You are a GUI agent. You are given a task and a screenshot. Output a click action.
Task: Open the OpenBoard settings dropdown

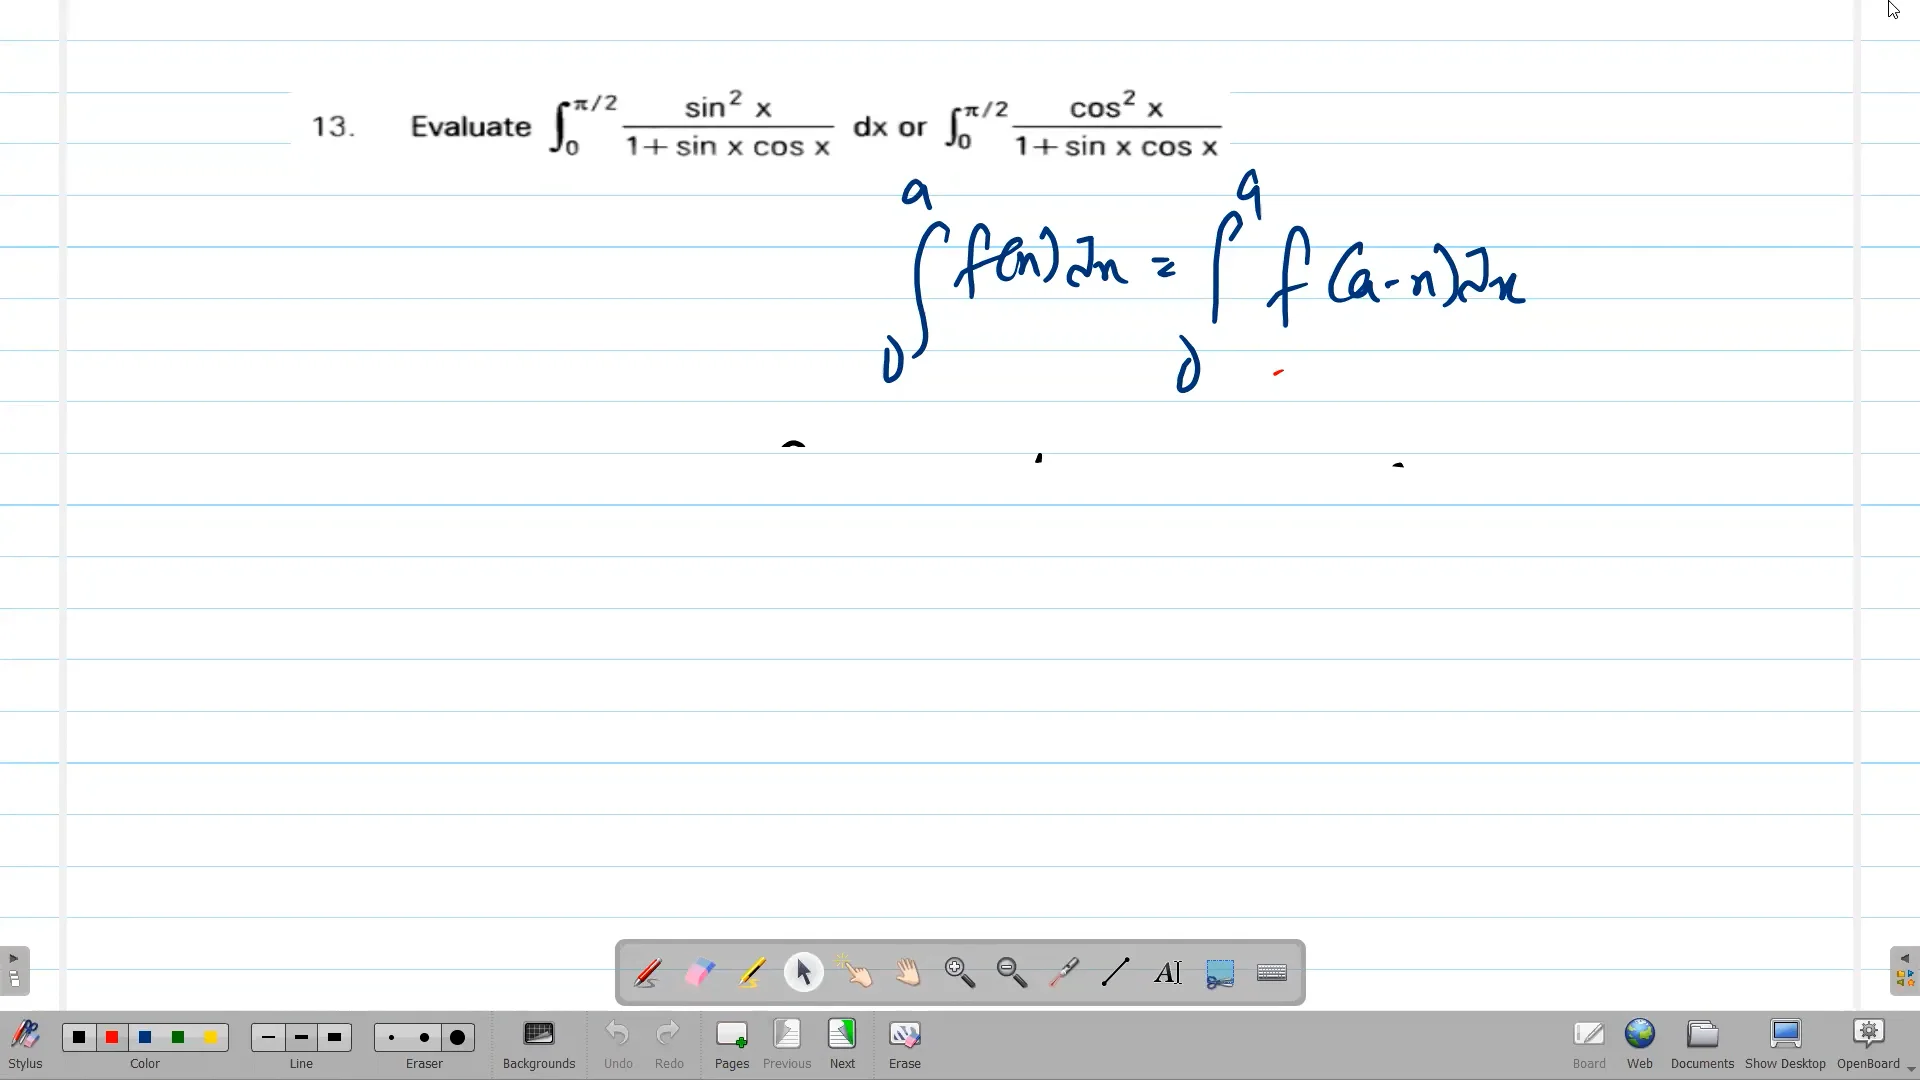pyautogui.click(x=1868, y=1043)
